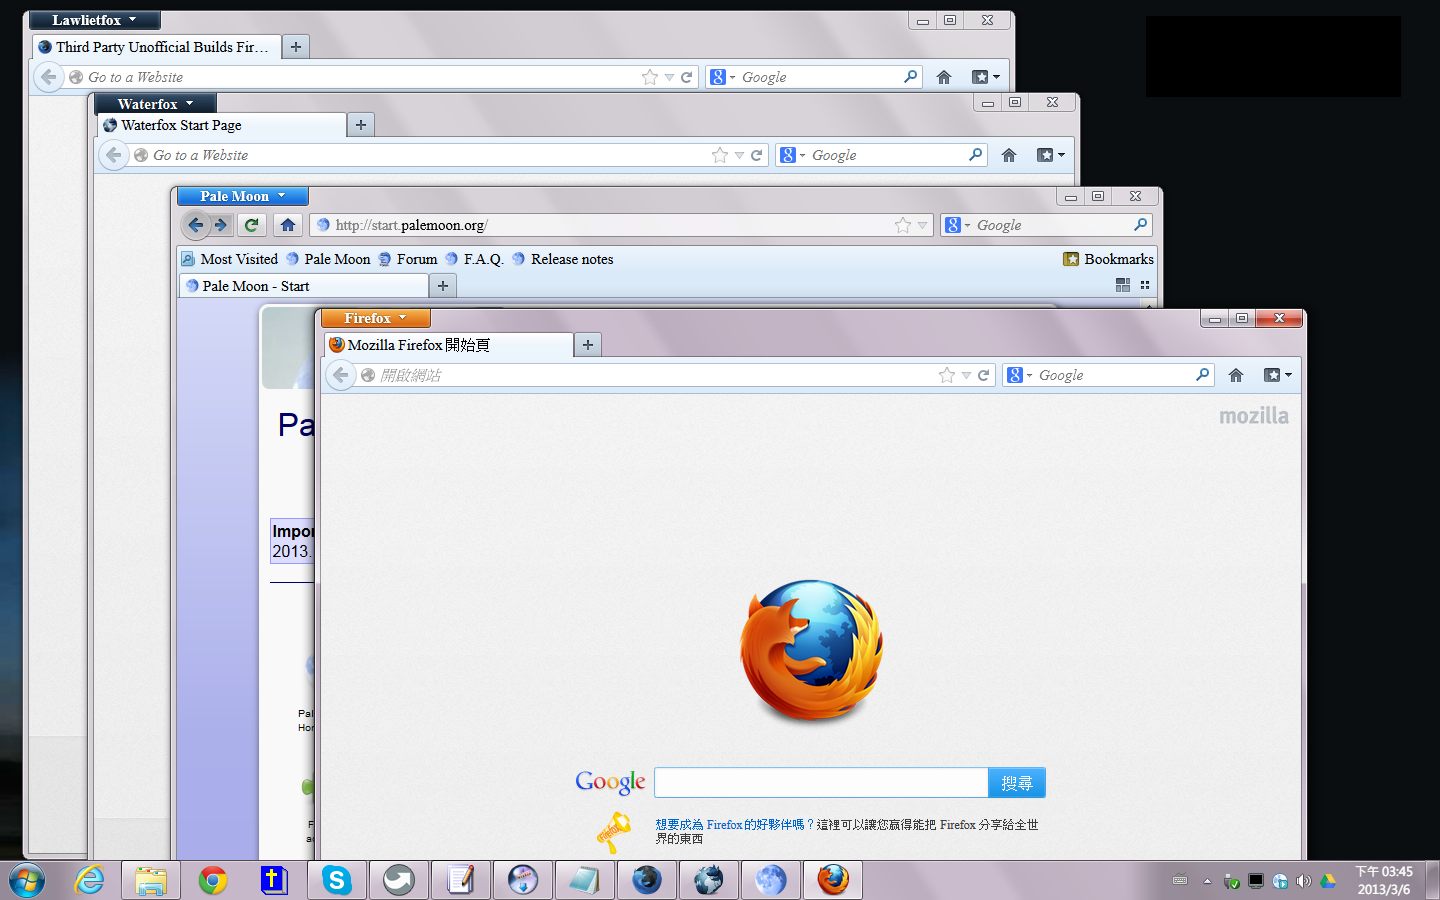Click the Firefox window home icon
The height and width of the screenshot is (900, 1440).
point(1236,375)
